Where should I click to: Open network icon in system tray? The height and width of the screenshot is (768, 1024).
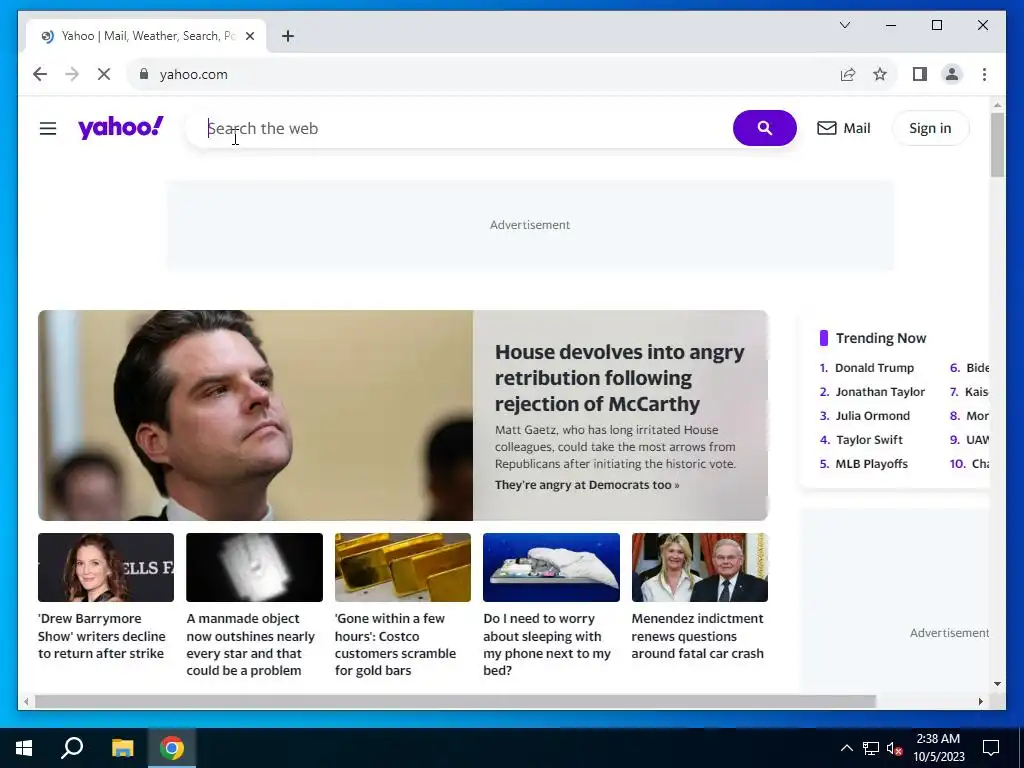coord(871,748)
